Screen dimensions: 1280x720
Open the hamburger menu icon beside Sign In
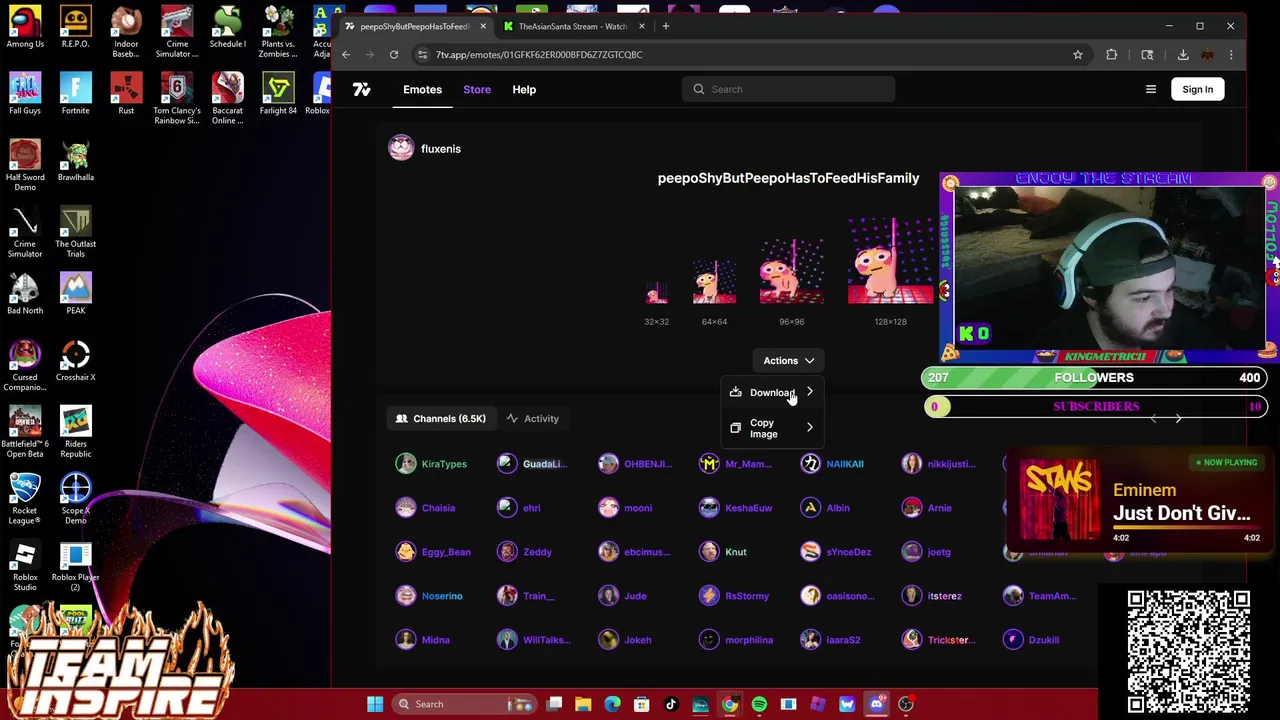click(x=1151, y=89)
